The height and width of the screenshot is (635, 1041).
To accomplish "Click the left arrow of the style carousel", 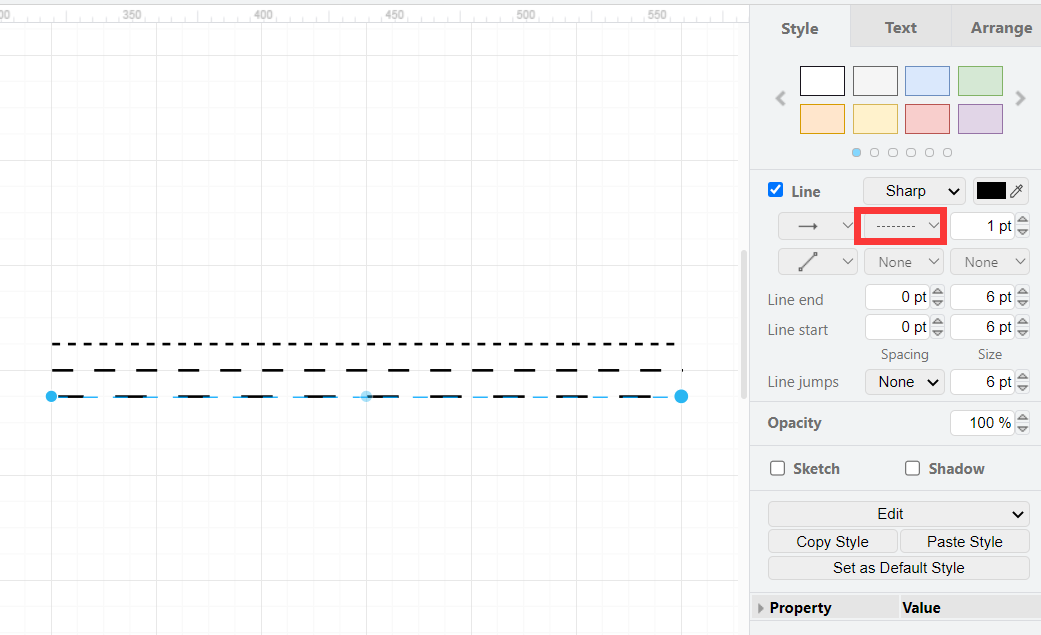I will pyautogui.click(x=780, y=98).
